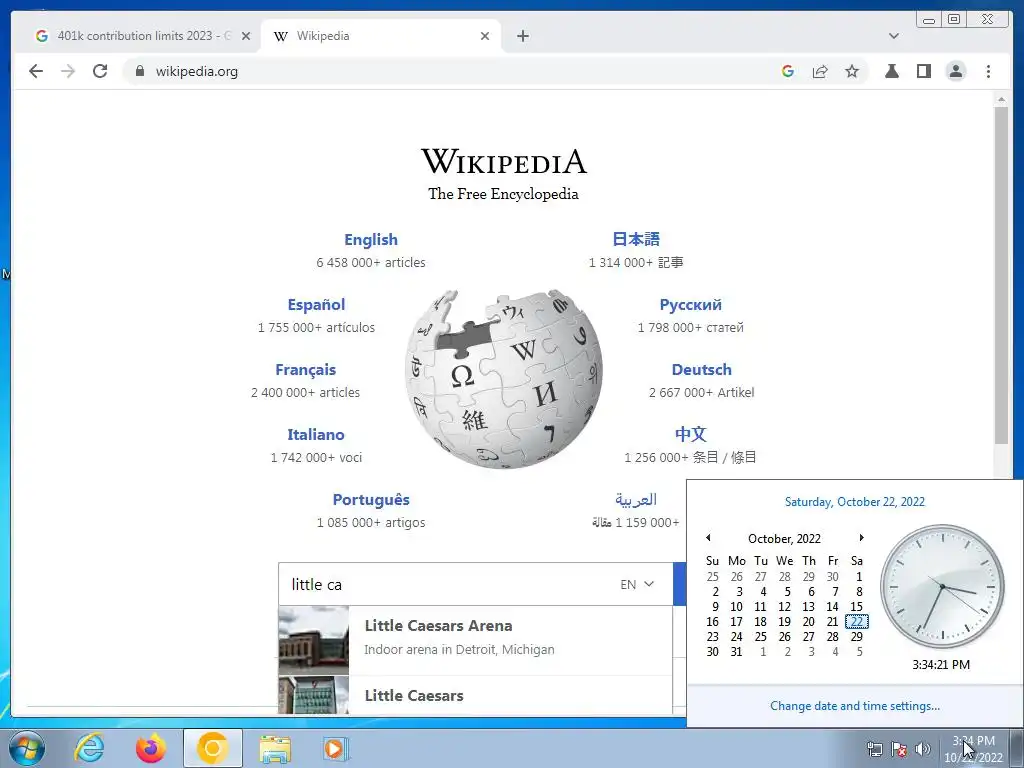The height and width of the screenshot is (768, 1024).
Task: Launch Internet Explorer from taskbar
Action: pos(89,748)
